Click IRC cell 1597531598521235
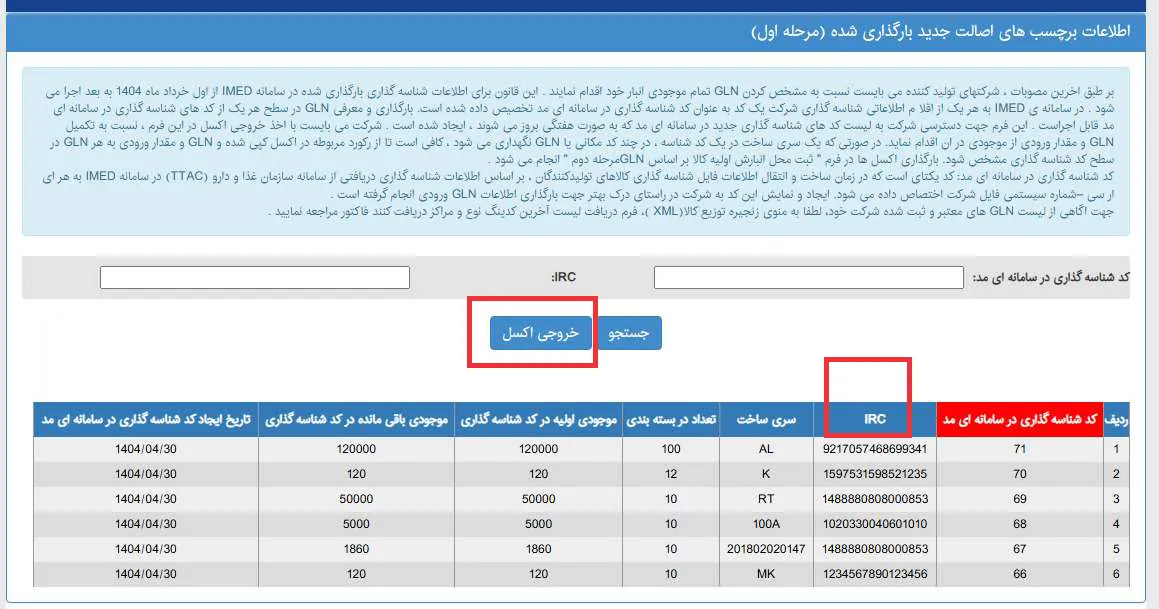Viewport: 1159px width, 609px height. [x=875, y=474]
